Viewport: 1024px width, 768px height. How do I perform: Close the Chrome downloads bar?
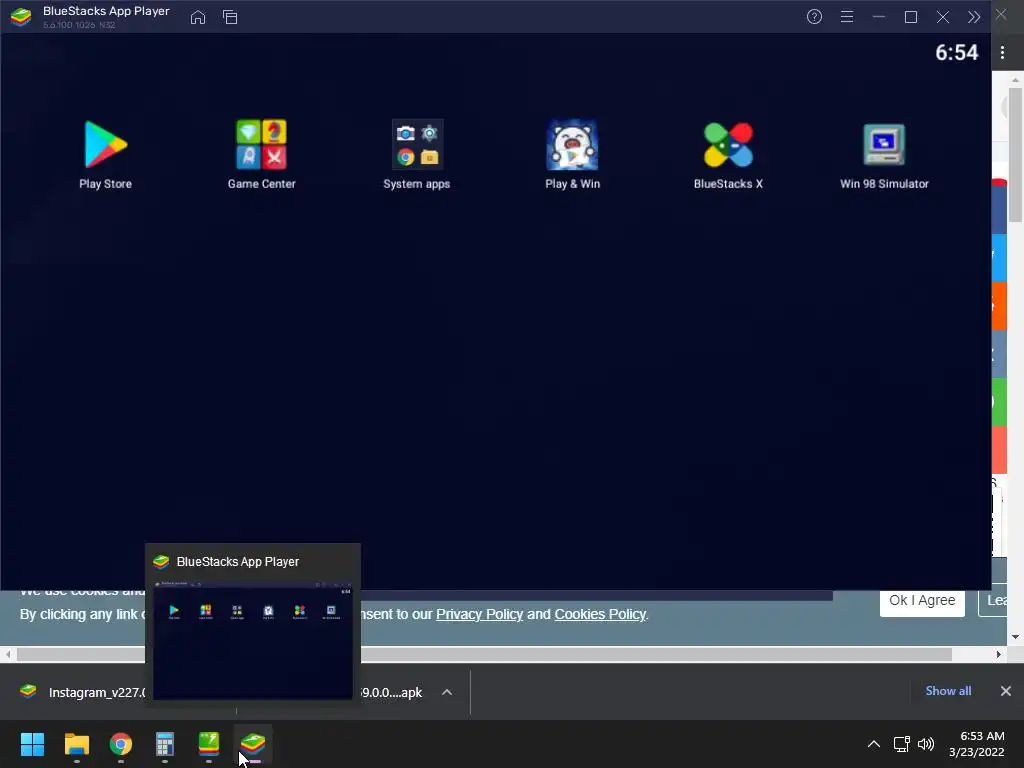[x=1006, y=691]
